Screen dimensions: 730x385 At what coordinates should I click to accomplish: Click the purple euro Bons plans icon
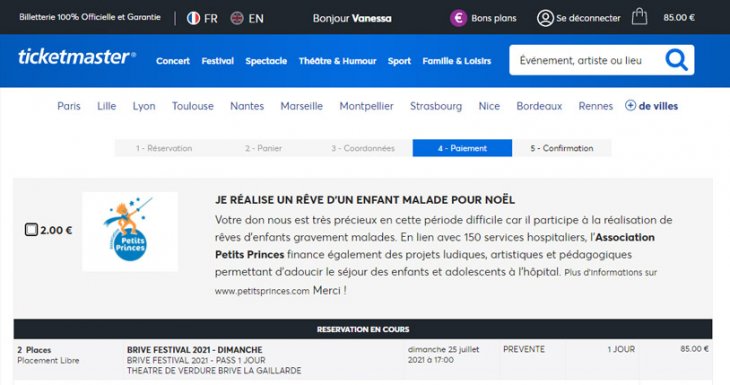pos(458,18)
